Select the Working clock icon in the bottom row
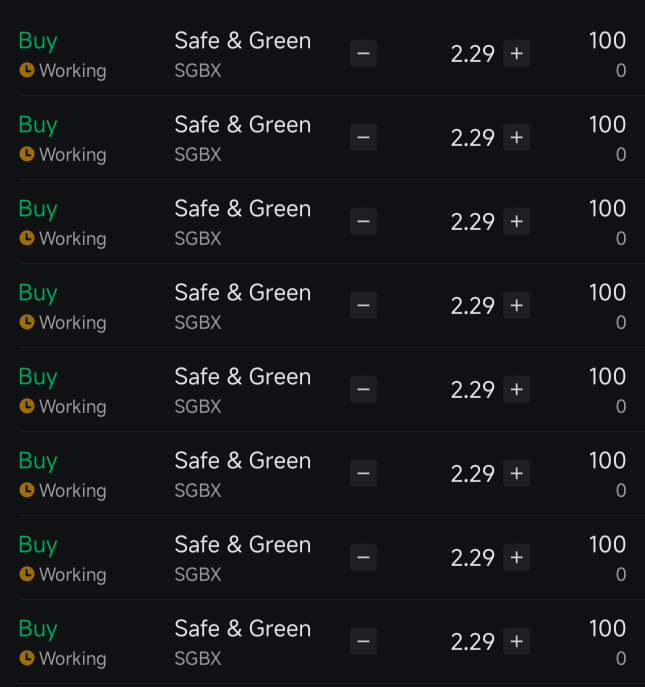 27,659
